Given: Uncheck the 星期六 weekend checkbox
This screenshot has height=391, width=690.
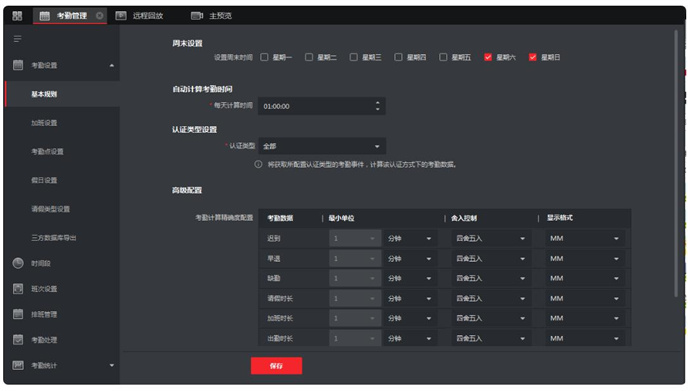Looking at the screenshot, I should click(x=488, y=57).
